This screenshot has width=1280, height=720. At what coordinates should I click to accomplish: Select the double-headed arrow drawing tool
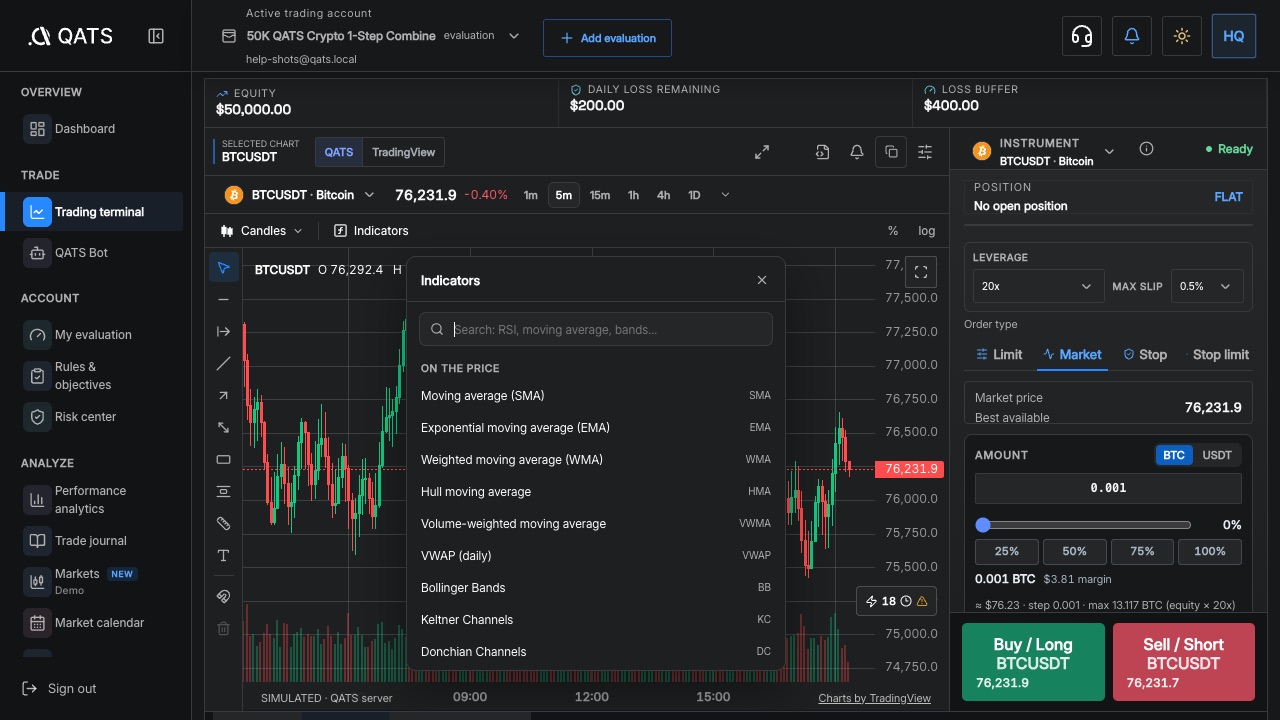click(x=223, y=427)
